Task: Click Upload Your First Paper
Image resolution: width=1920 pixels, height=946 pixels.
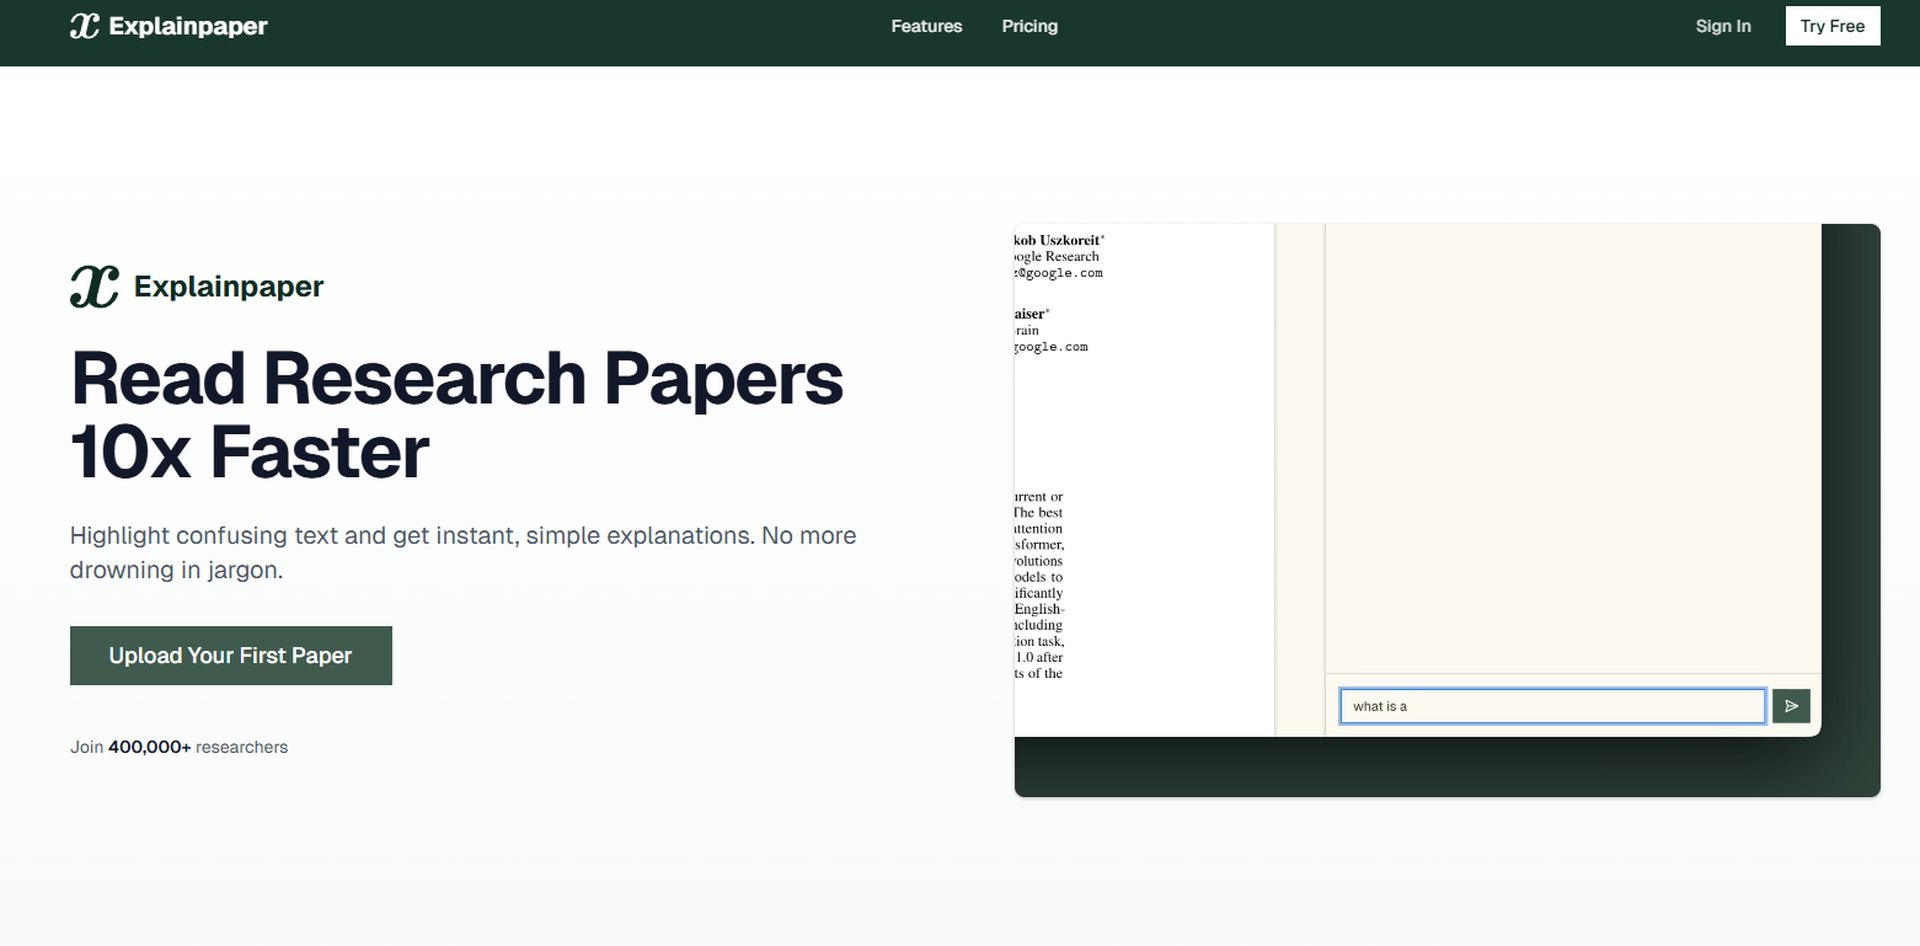Action: point(230,655)
